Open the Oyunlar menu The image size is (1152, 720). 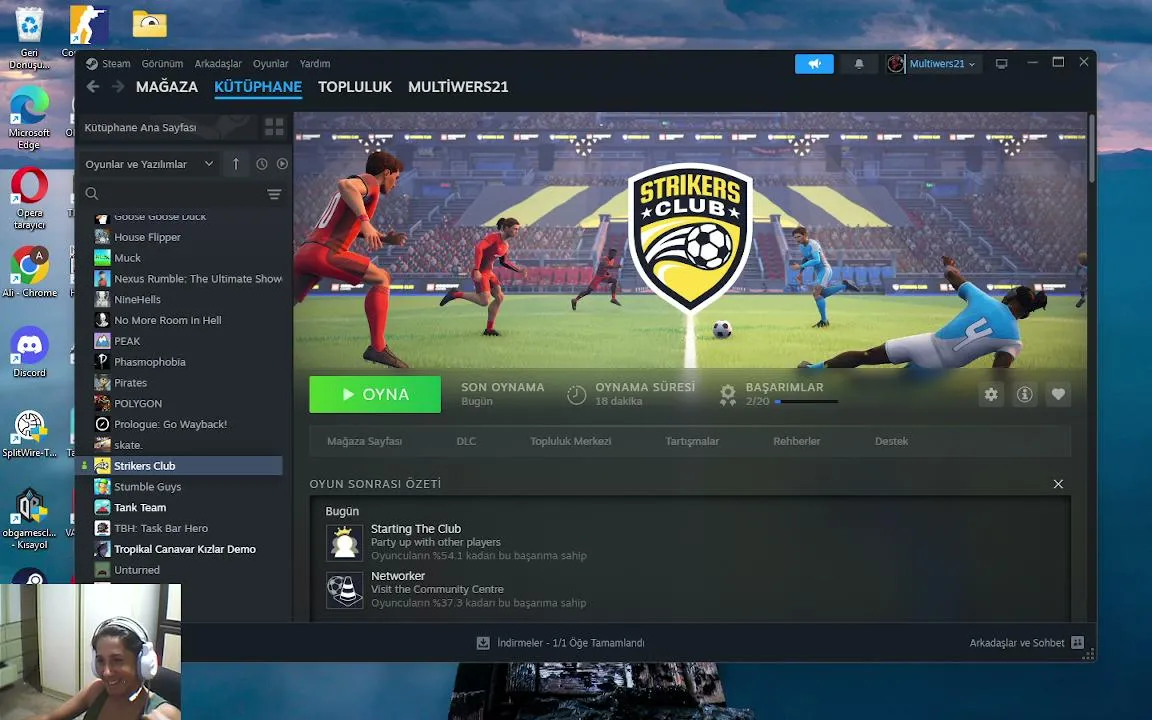(270, 64)
